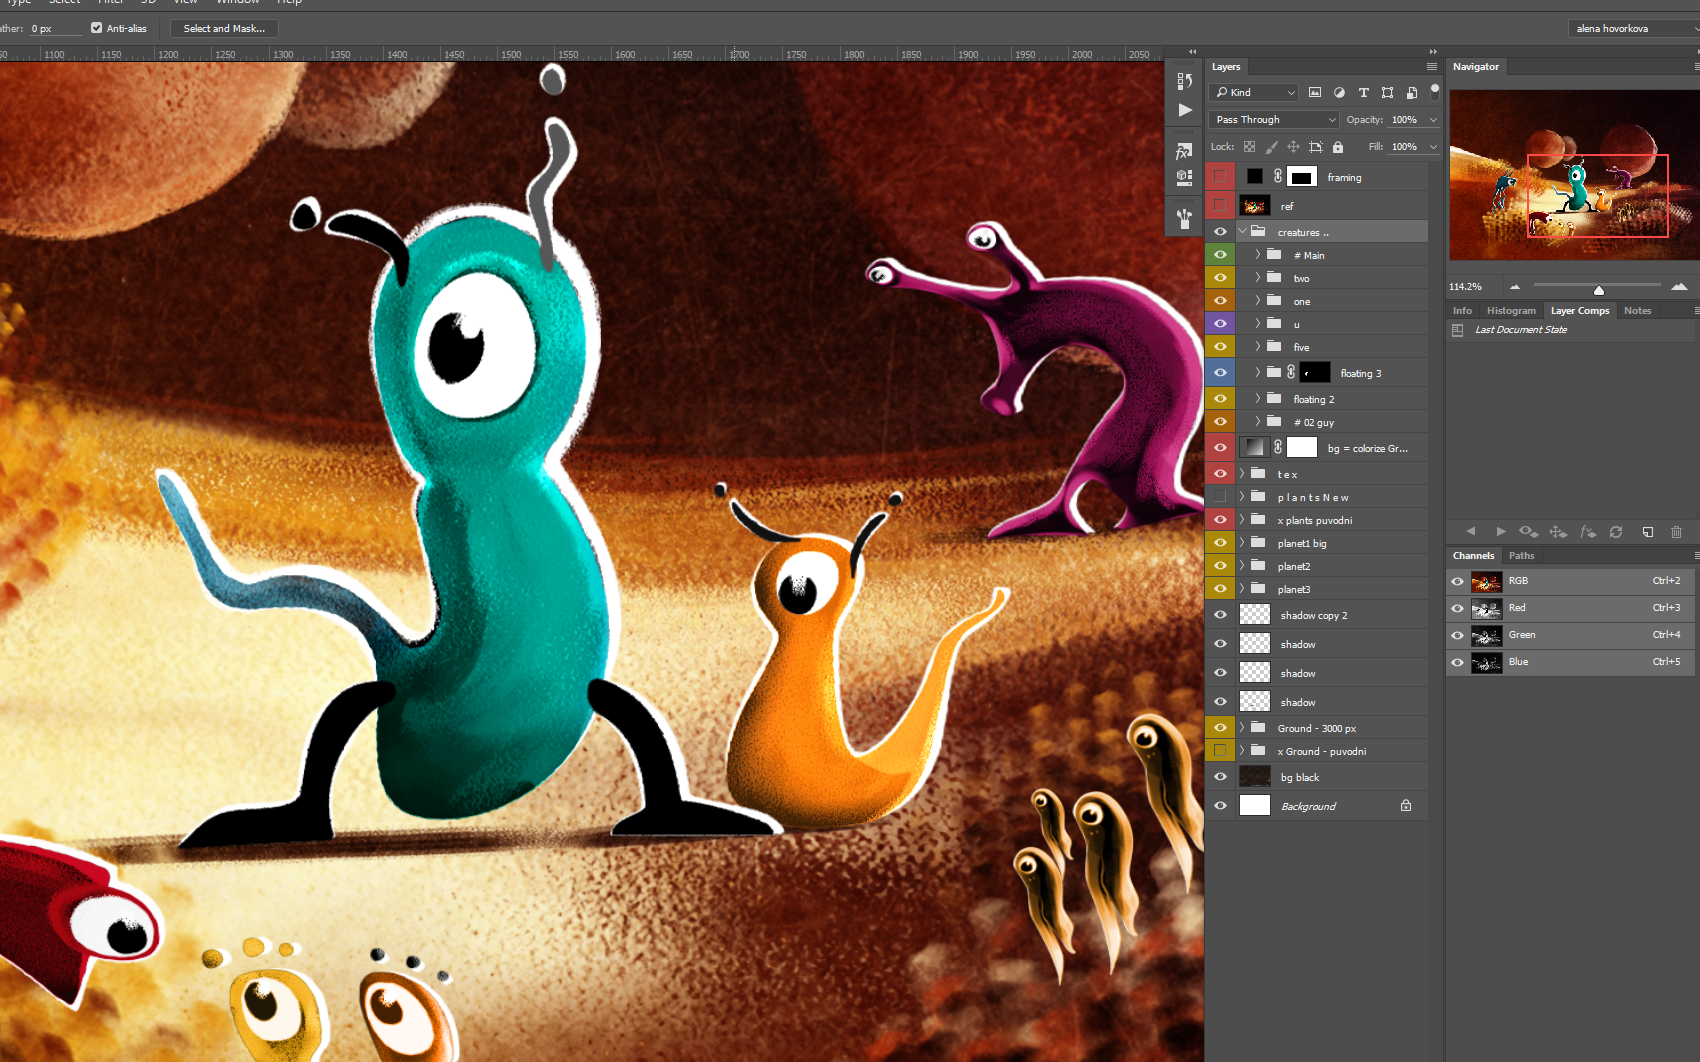Image resolution: width=1700 pixels, height=1062 pixels.
Task: Show the ref layer visibility box
Action: pyautogui.click(x=1220, y=205)
